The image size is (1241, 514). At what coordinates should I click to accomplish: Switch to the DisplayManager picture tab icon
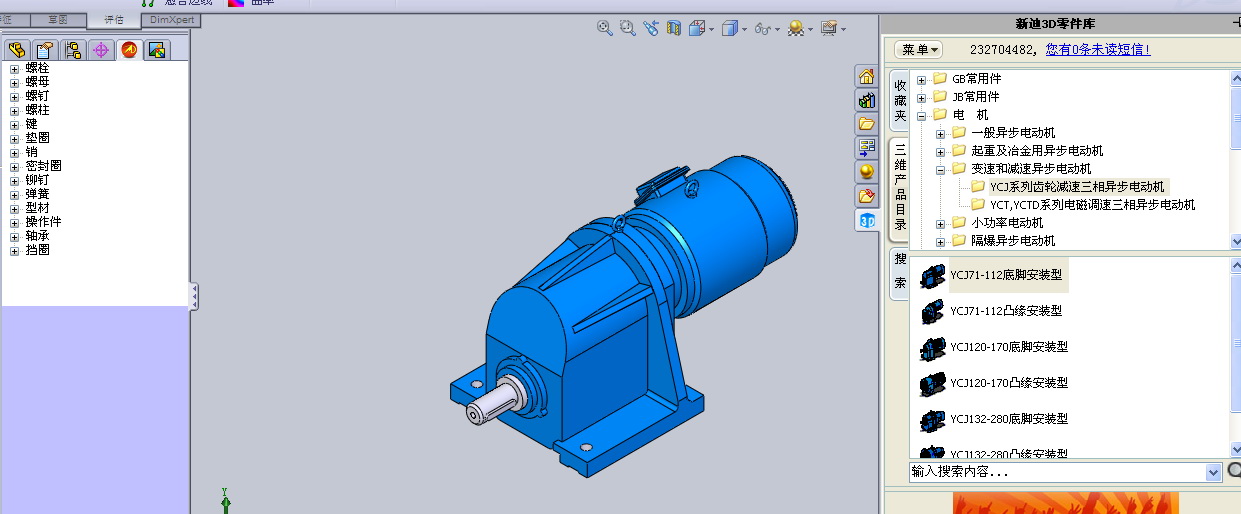pyautogui.click(x=156, y=50)
